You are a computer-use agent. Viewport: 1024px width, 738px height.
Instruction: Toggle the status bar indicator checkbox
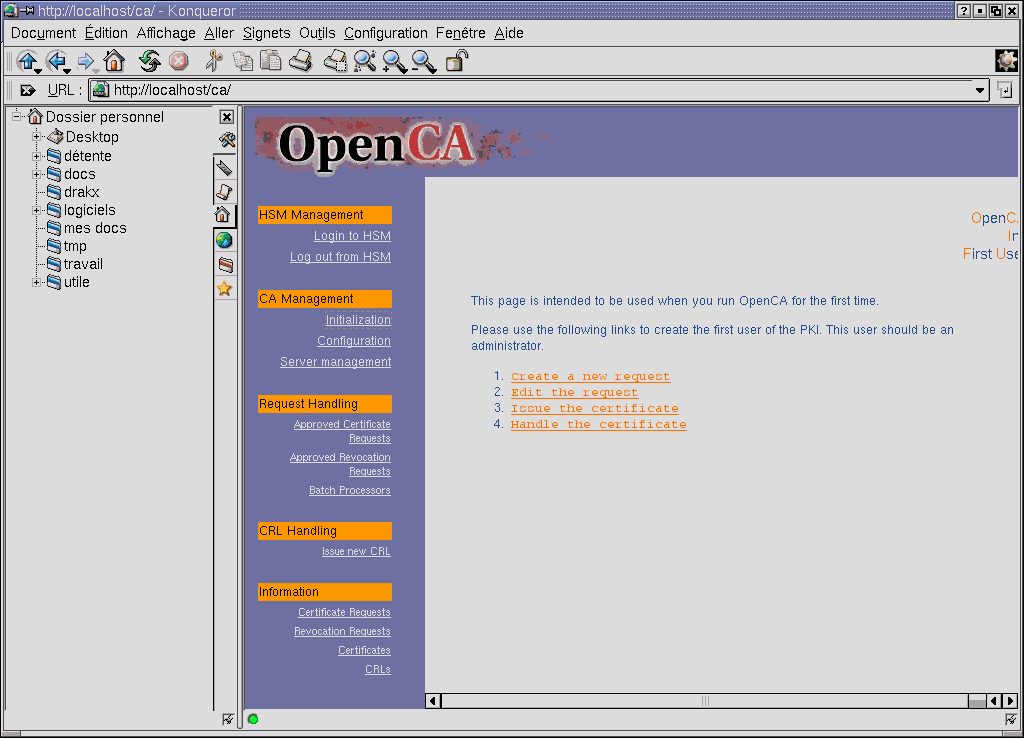228,719
